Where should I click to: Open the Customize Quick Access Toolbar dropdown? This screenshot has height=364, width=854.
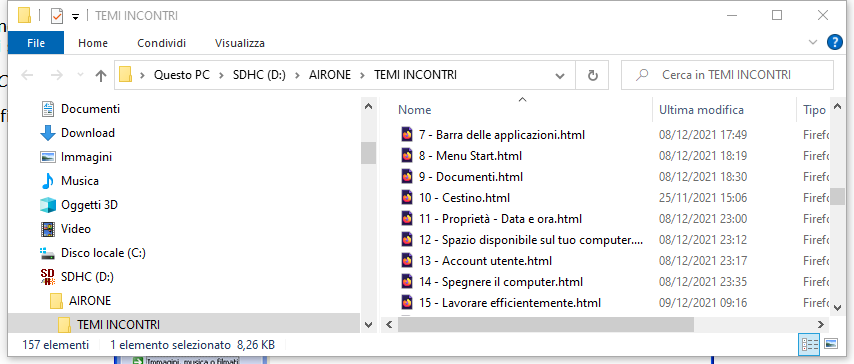tap(76, 17)
